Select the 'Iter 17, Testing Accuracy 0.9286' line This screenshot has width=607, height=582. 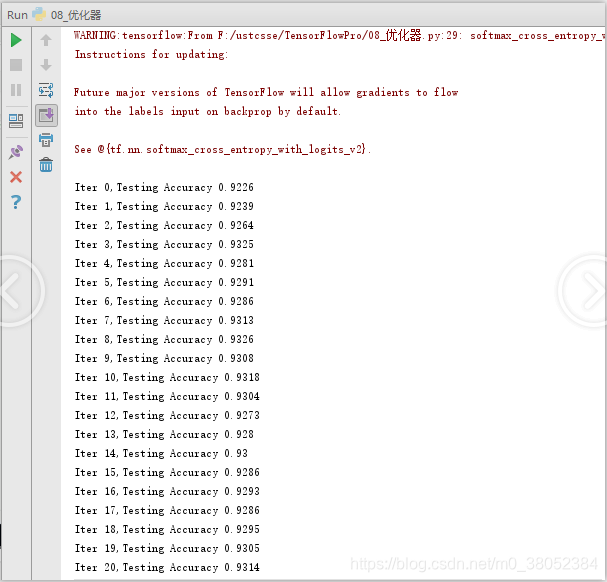click(x=167, y=510)
